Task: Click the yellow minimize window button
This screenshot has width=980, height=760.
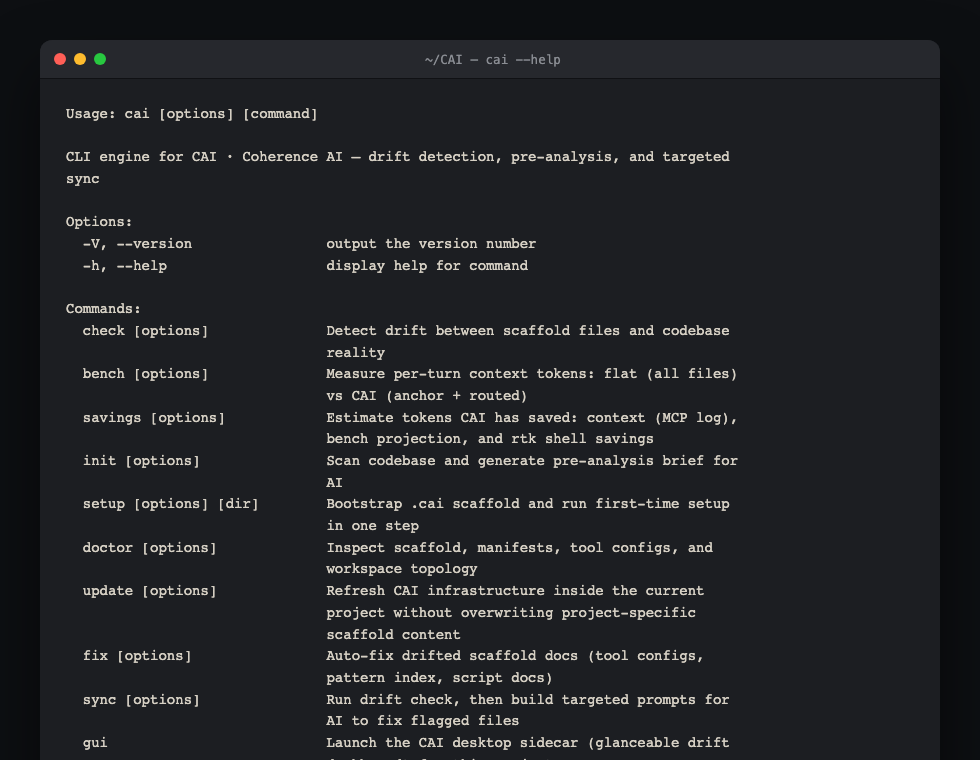Action: pyautogui.click(x=80, y=59)
